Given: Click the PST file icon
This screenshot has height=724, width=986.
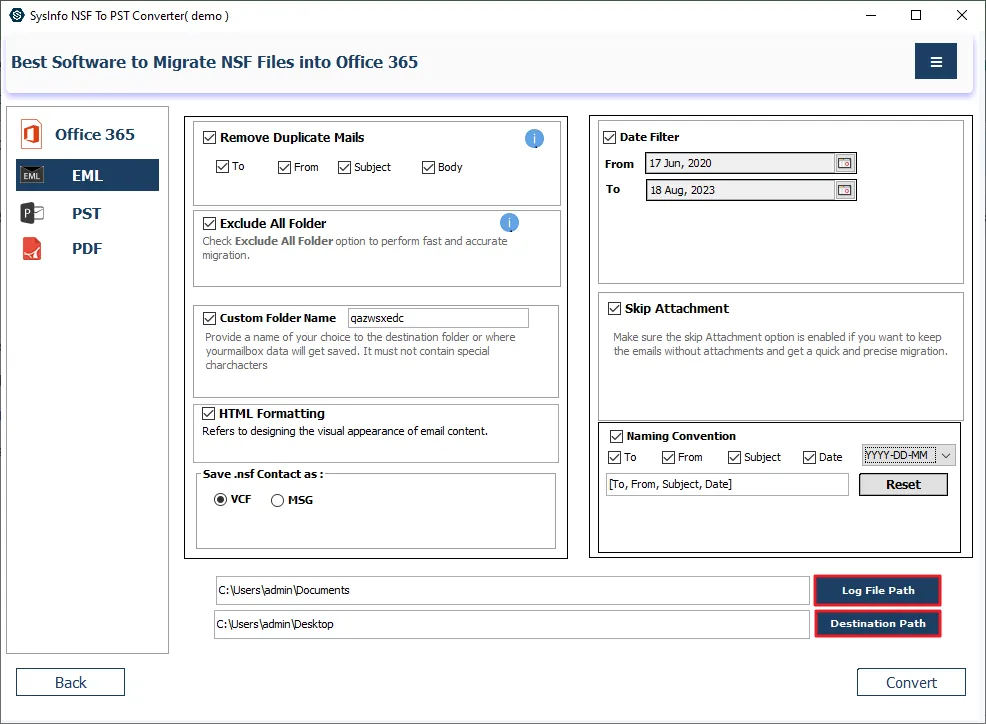Looking at the screenshot, I should click(32, 213).
